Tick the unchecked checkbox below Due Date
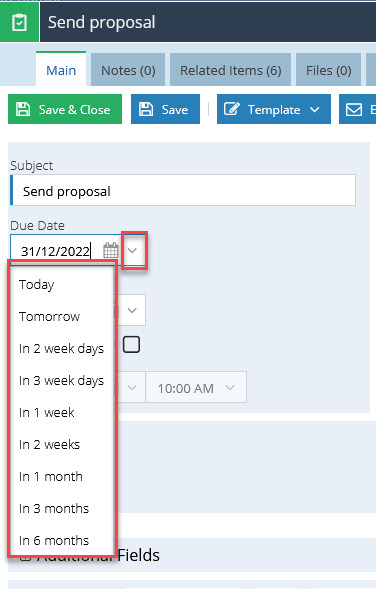The height and width of the screenshot is (589, 376). 131,344
